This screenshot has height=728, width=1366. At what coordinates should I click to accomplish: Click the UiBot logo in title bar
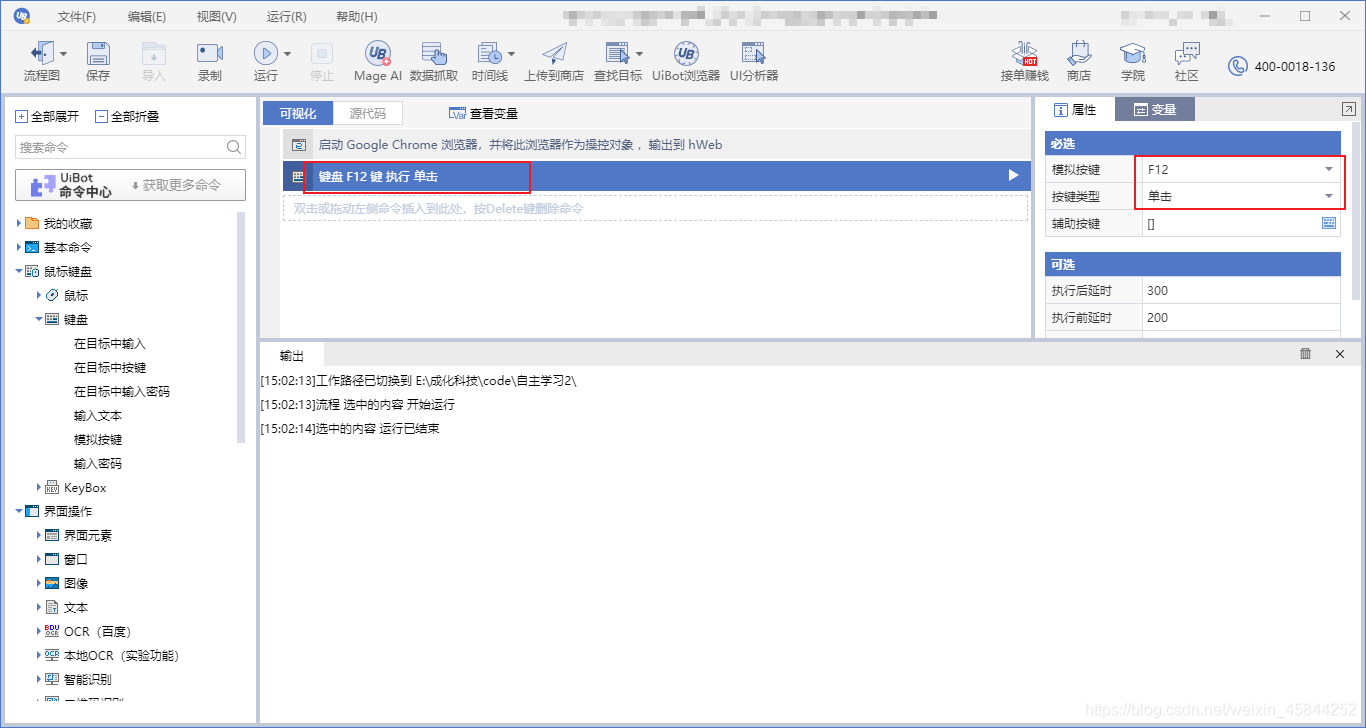click(22, 16)
